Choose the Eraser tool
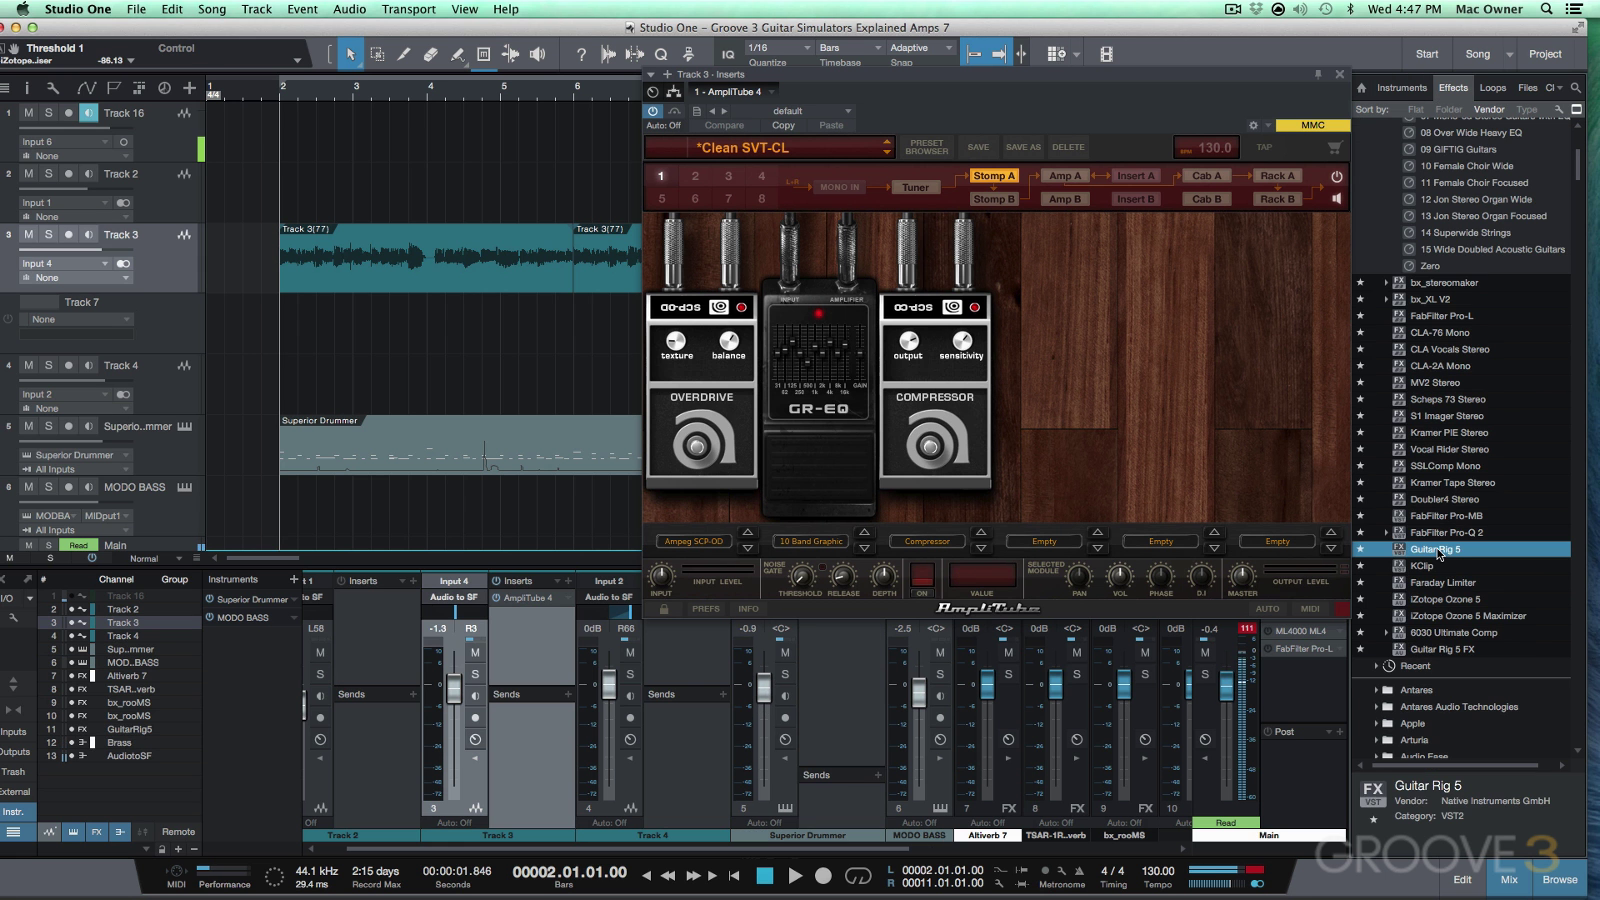Screen dimensions: 1600x900 pyautogui.click(x=430, y=54)
